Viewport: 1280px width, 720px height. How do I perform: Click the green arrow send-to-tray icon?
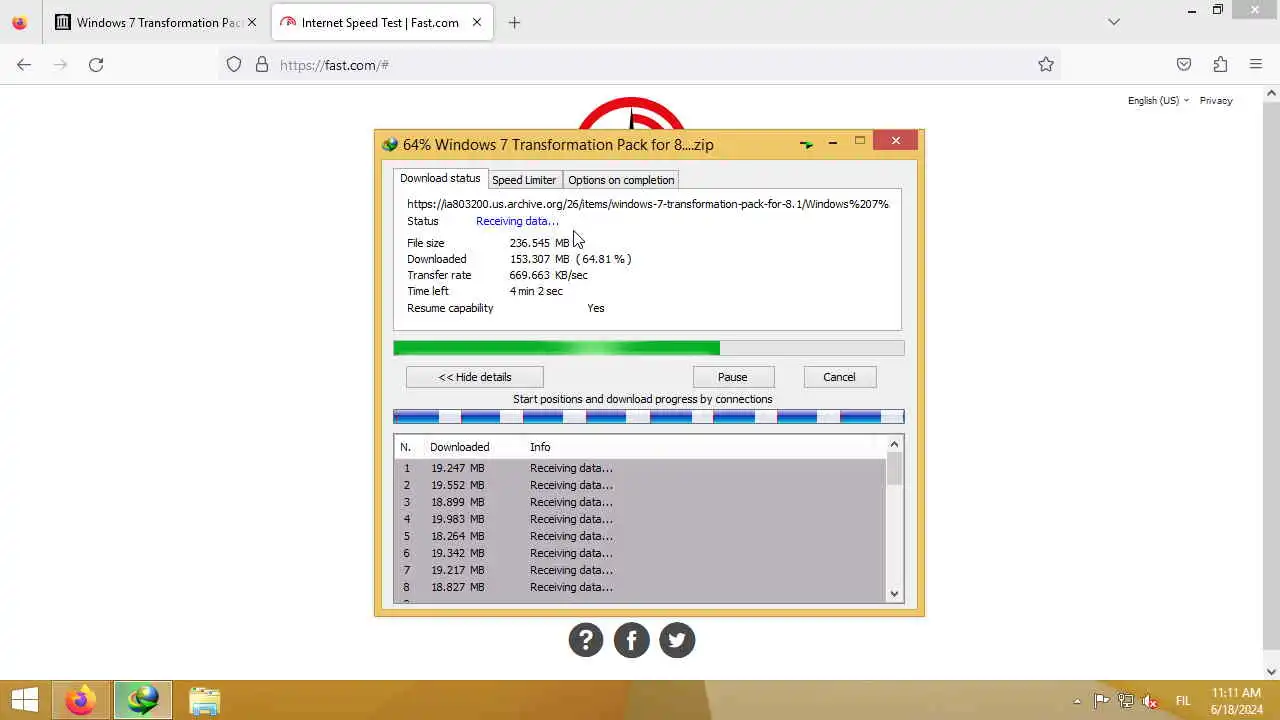coord(806,145)
